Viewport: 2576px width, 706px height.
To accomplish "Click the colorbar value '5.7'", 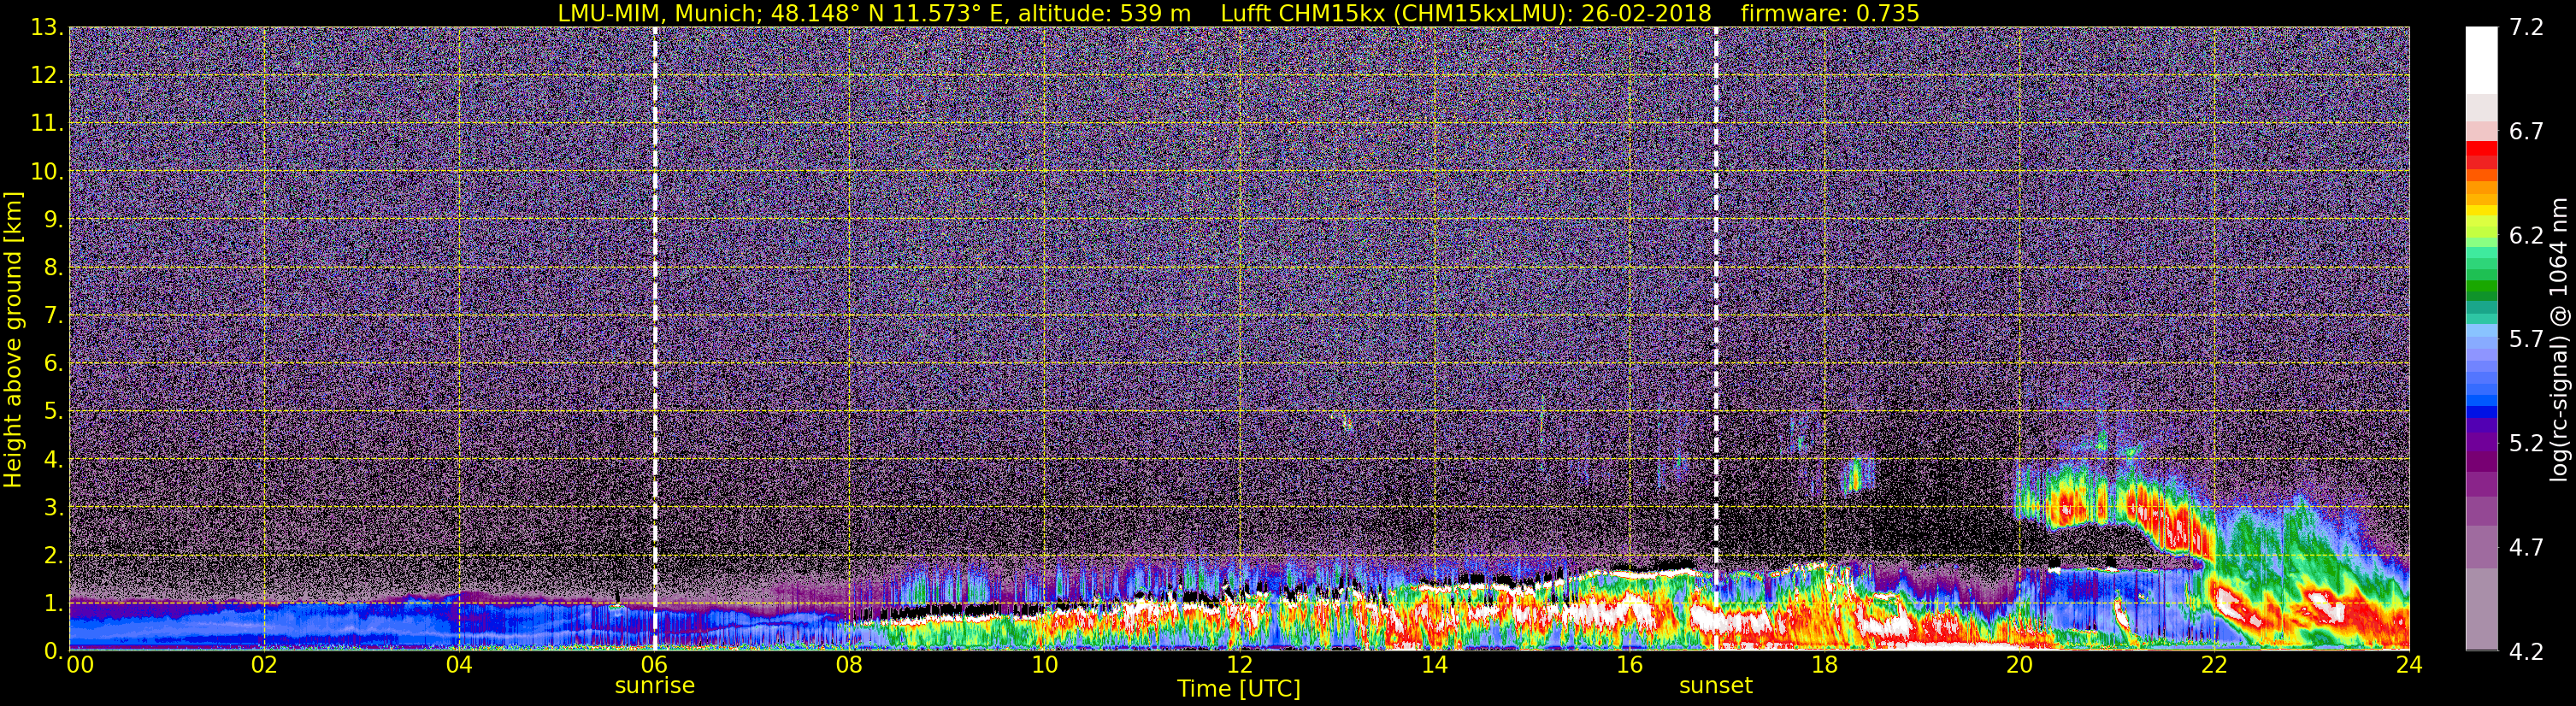I will click(2526, 339).
